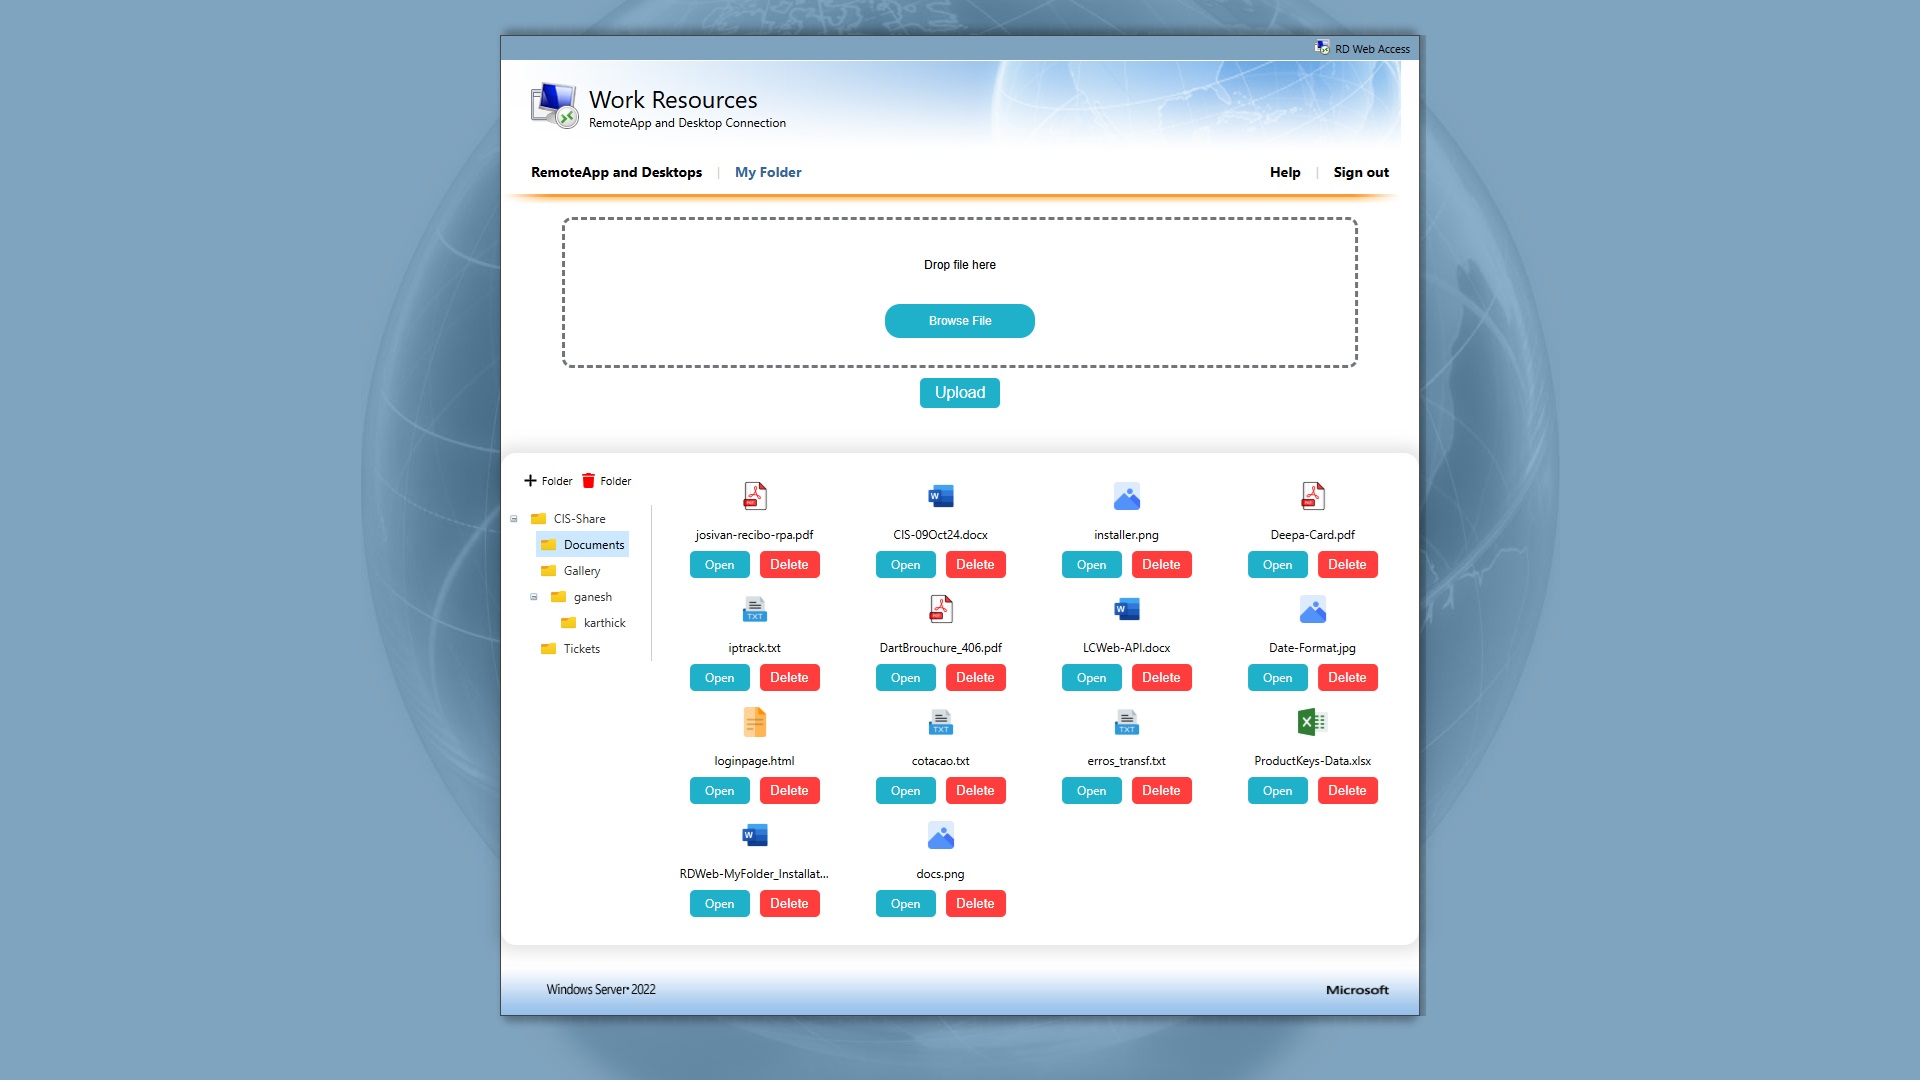Open CIS-09Oct24.docx
The height and width of the screenshot is (1080, 1920).
(906, 565)
